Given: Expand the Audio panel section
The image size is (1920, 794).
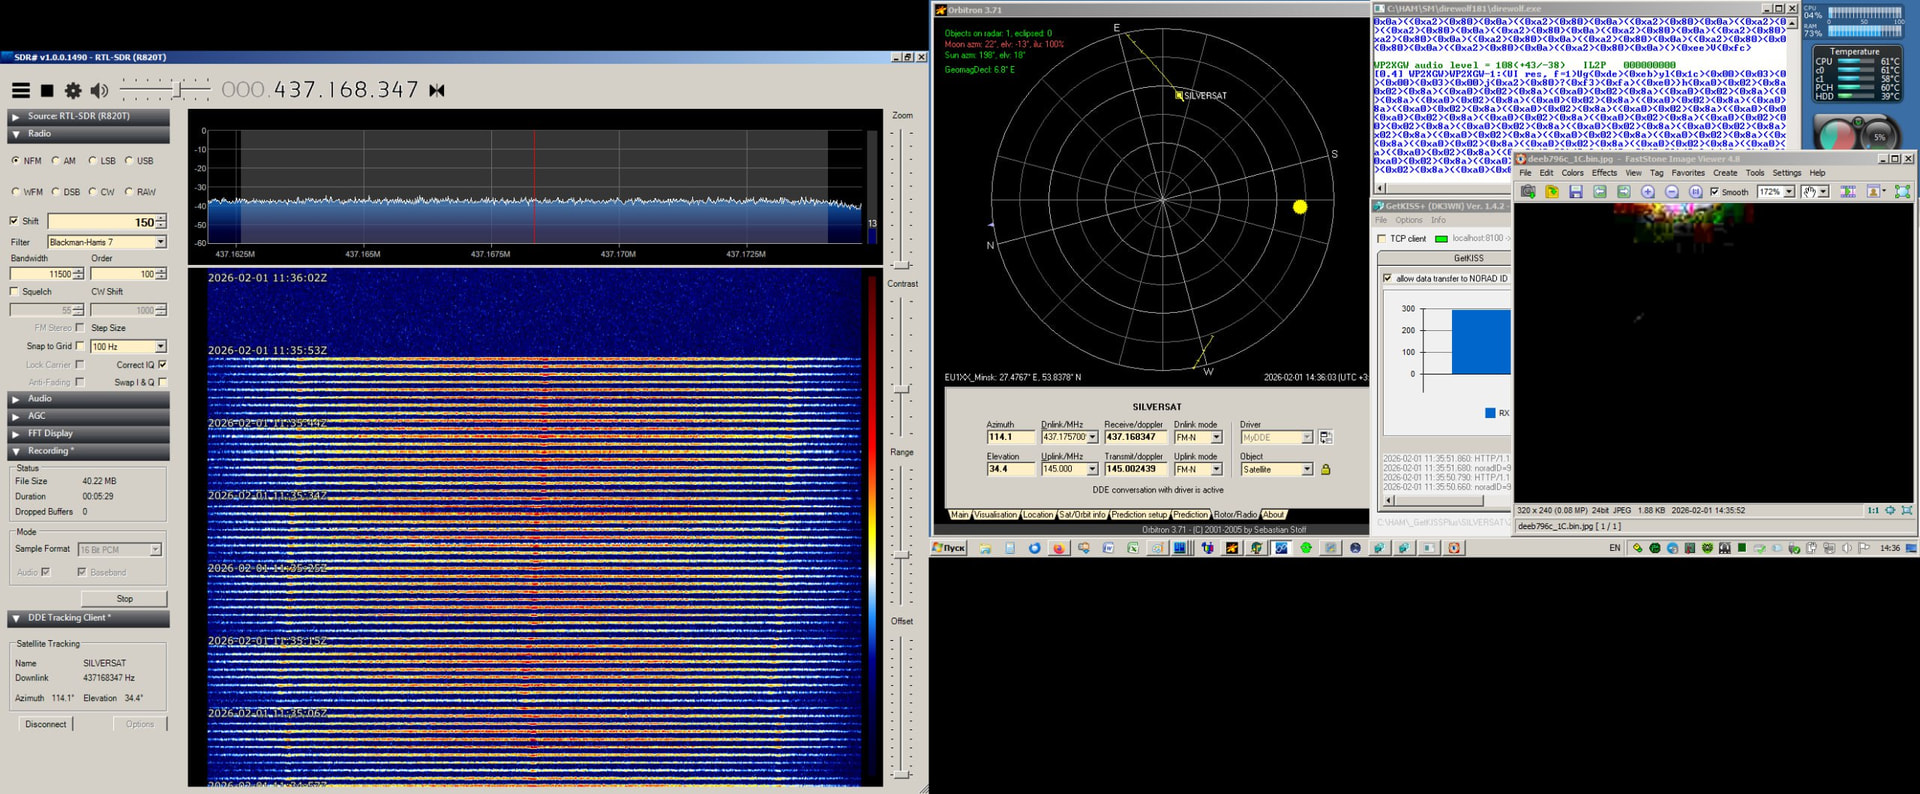Looking at the screenshot, I should 40,398.
